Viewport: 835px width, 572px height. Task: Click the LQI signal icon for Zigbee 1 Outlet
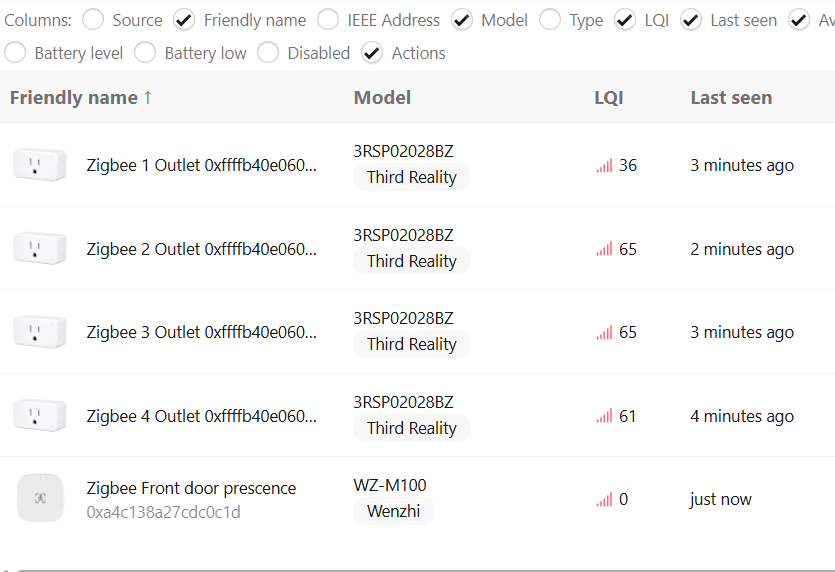[604, 166]
